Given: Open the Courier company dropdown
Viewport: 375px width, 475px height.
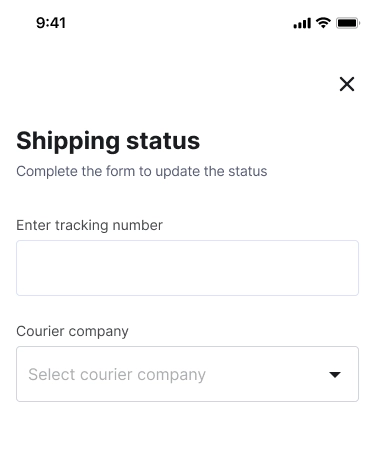Looking at the screenshot, I should 187,374.
